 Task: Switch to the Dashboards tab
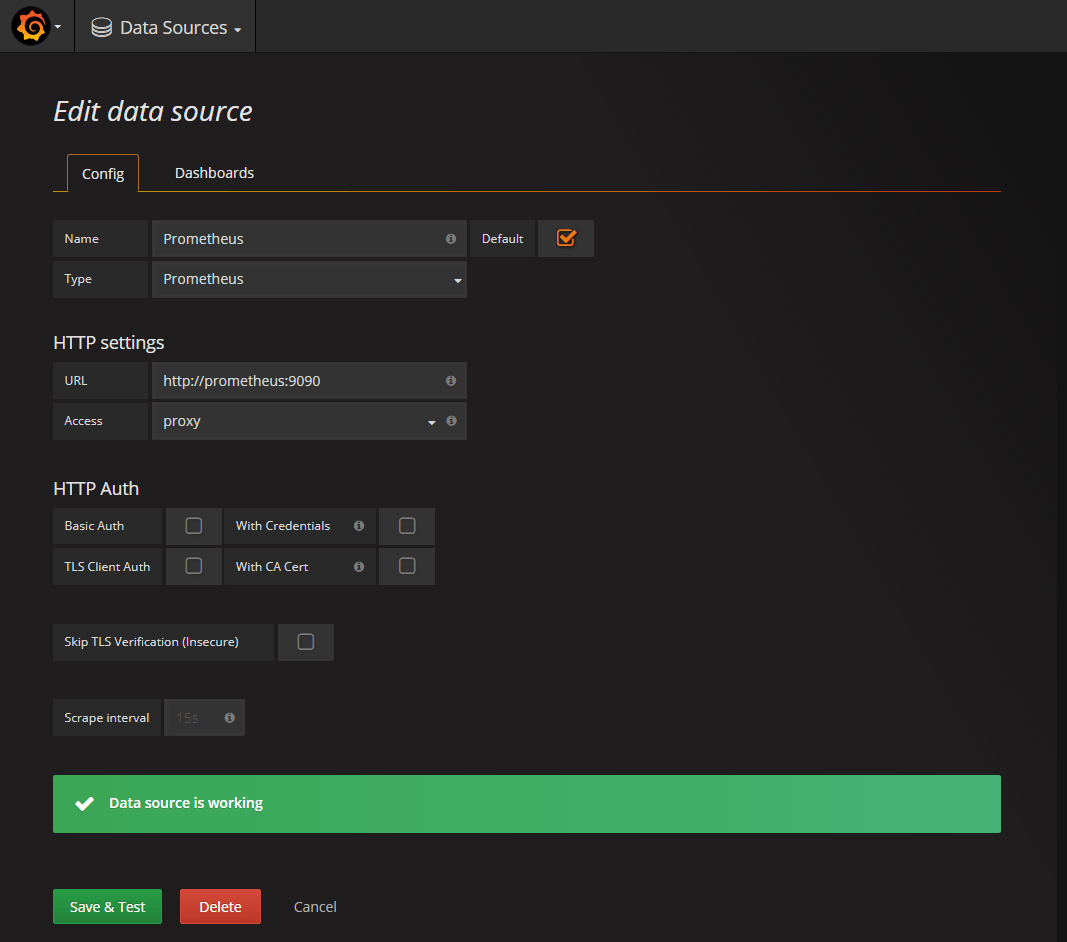[x=214, y=173]
